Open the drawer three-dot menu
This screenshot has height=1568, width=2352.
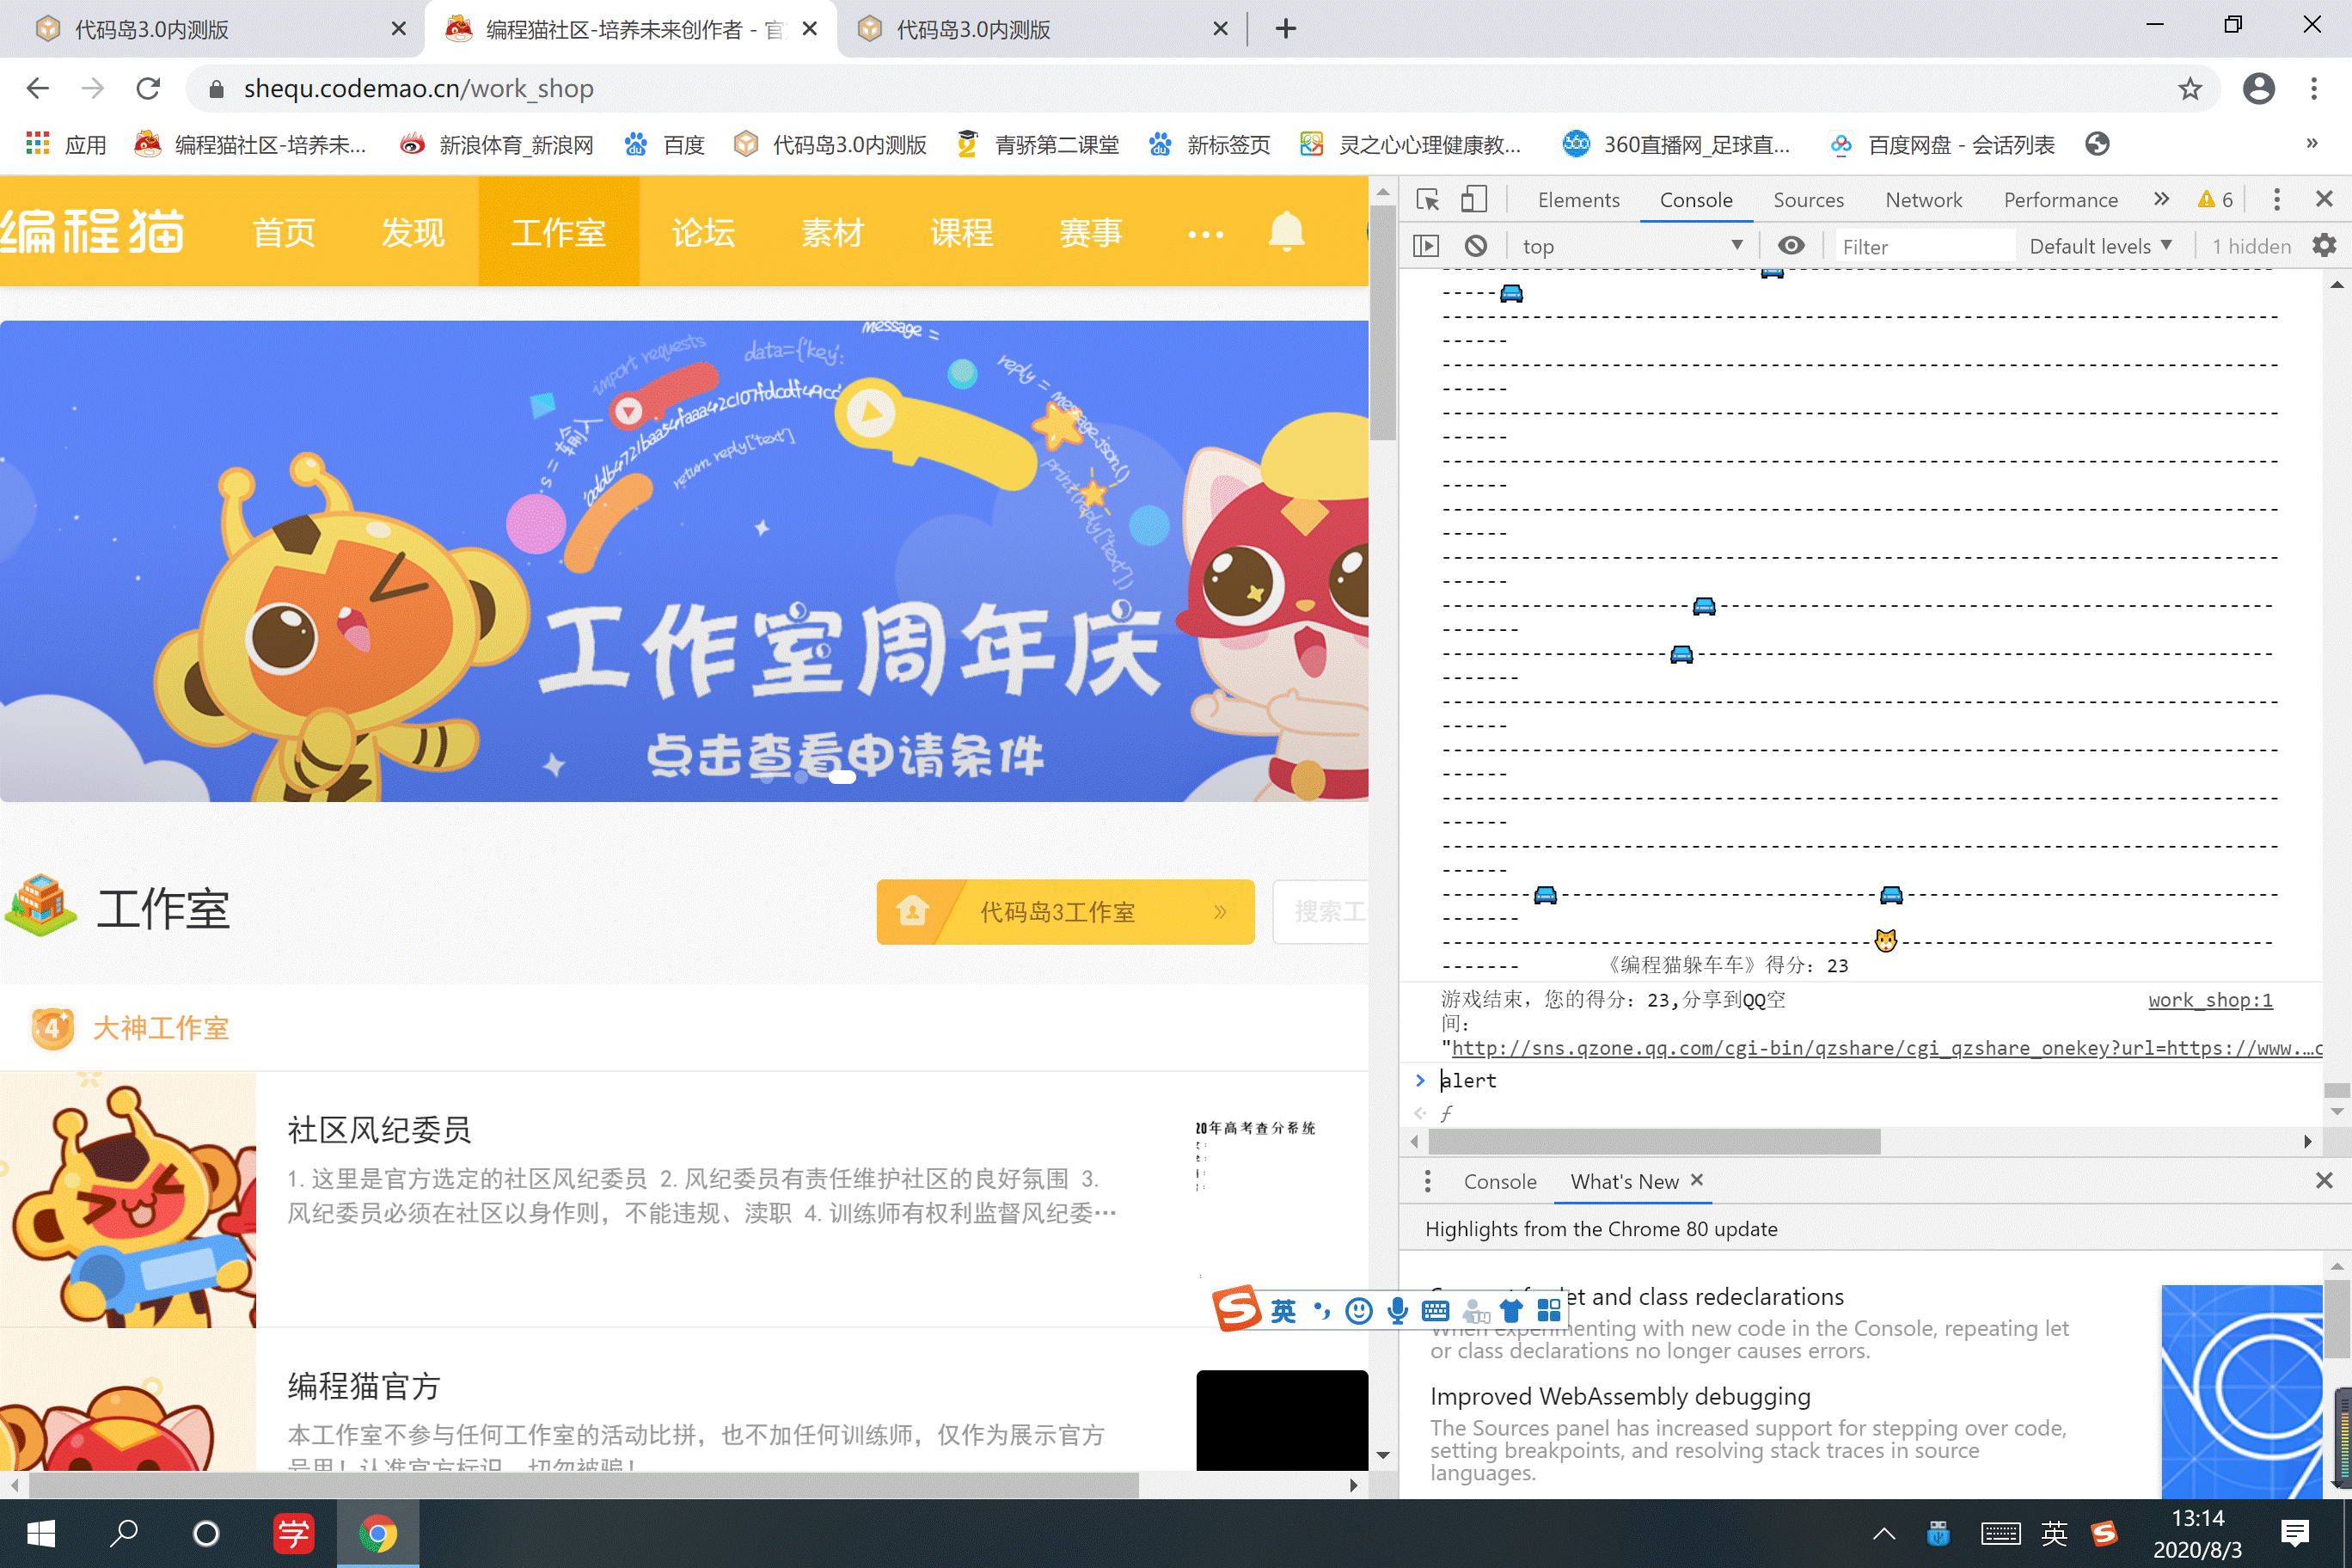pyautogui.click(x=1427, y=1182)
